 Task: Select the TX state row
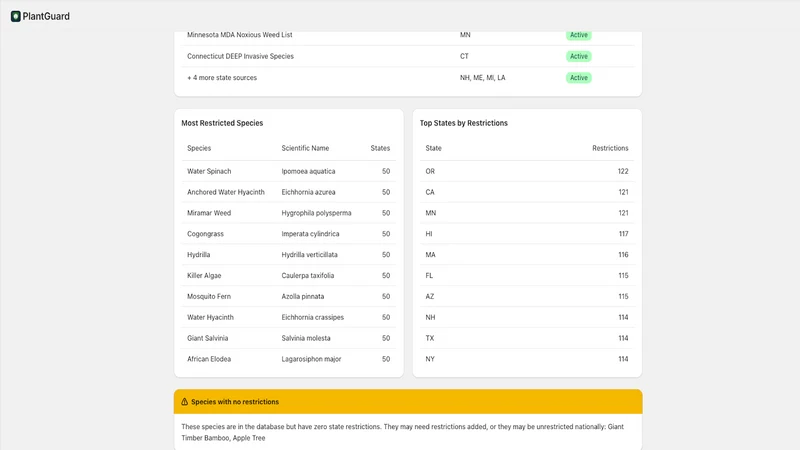tap(527, 338)
